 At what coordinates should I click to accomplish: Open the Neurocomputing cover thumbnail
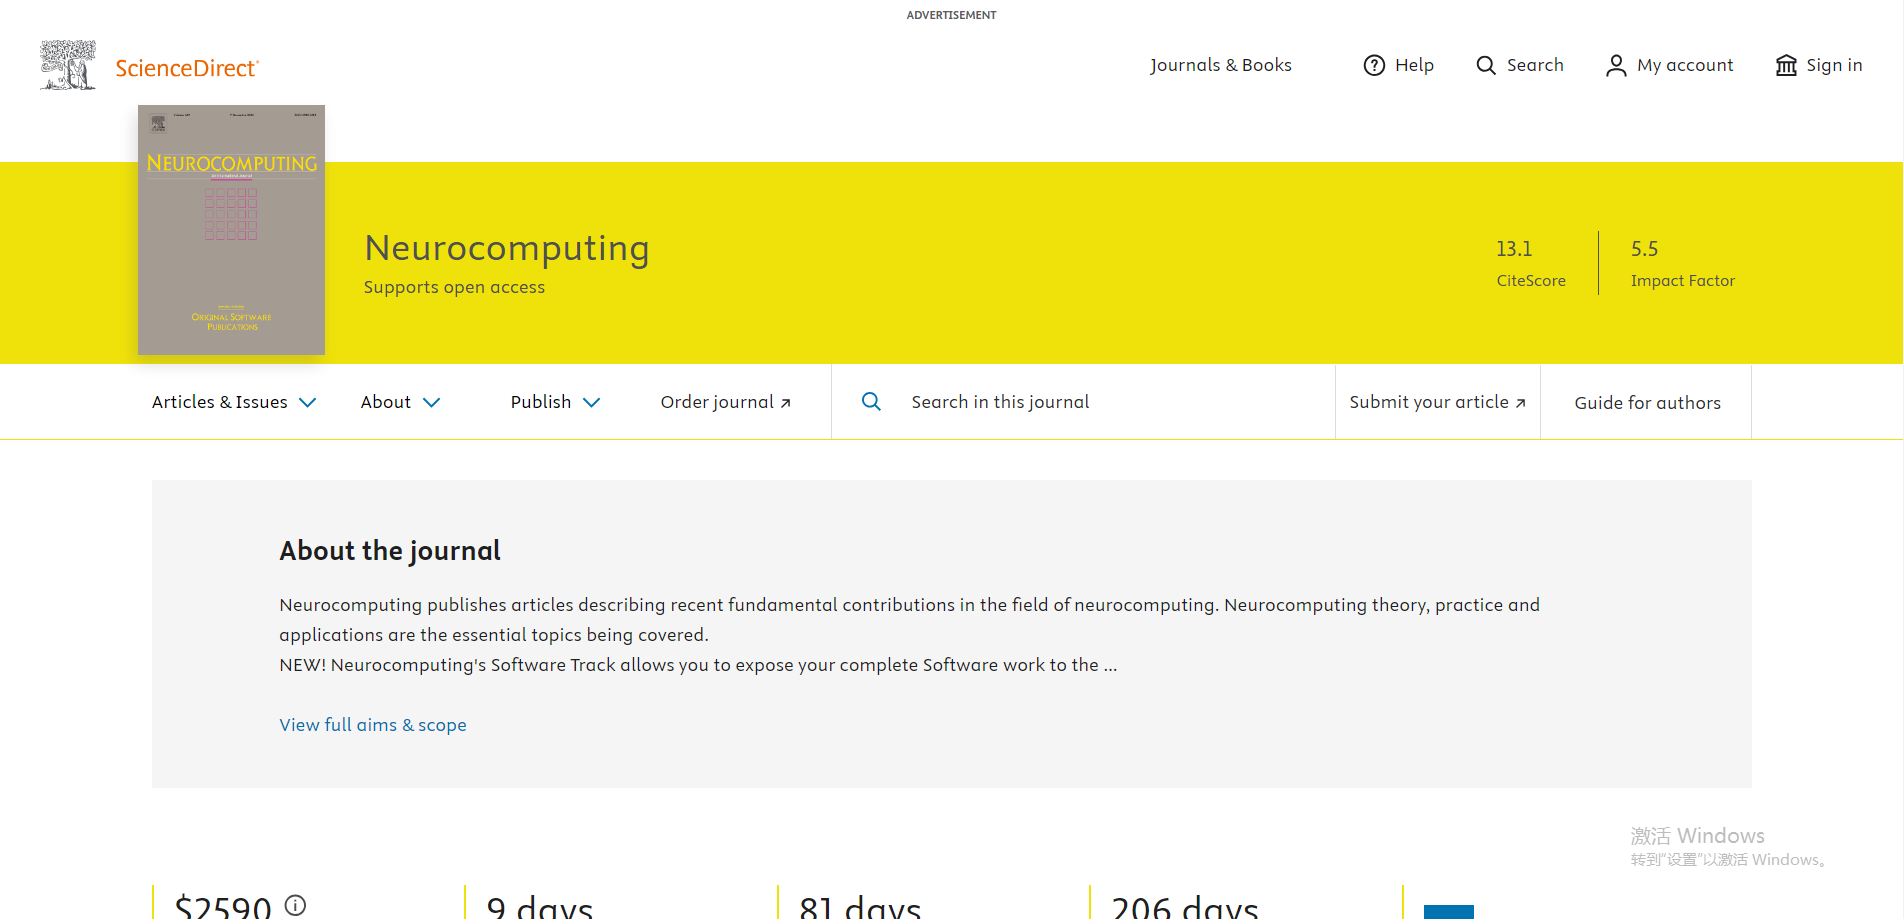(231, 230)
